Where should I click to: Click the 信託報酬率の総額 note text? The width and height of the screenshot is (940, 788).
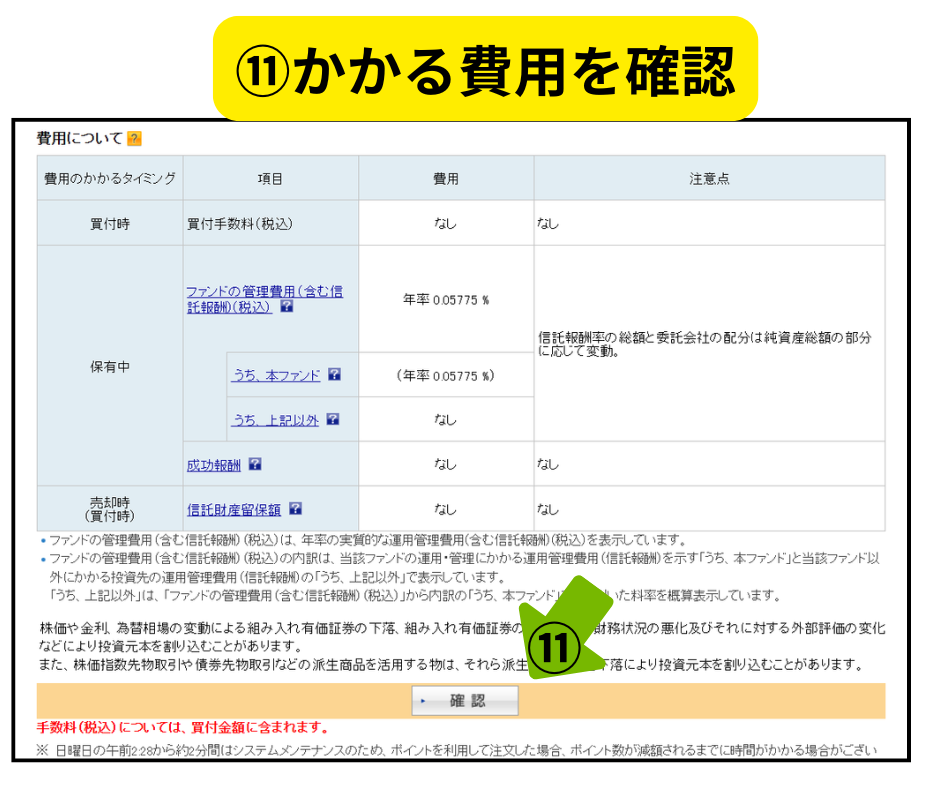coord(704,344)
